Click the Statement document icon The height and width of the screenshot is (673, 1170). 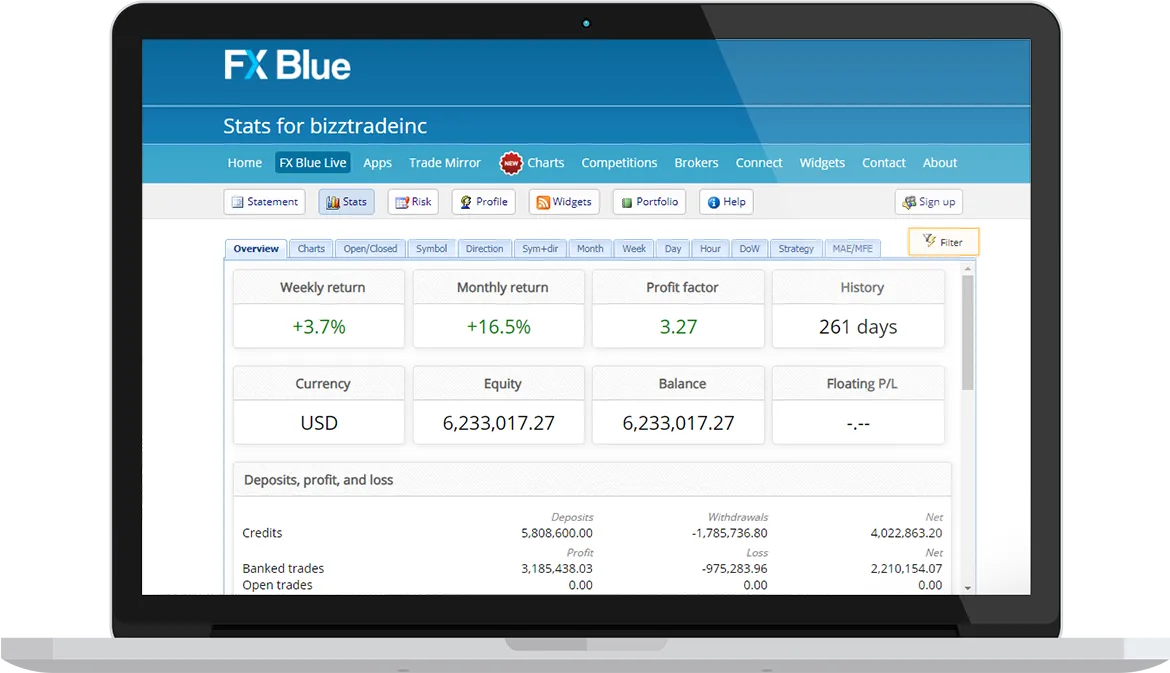[237, 202]
